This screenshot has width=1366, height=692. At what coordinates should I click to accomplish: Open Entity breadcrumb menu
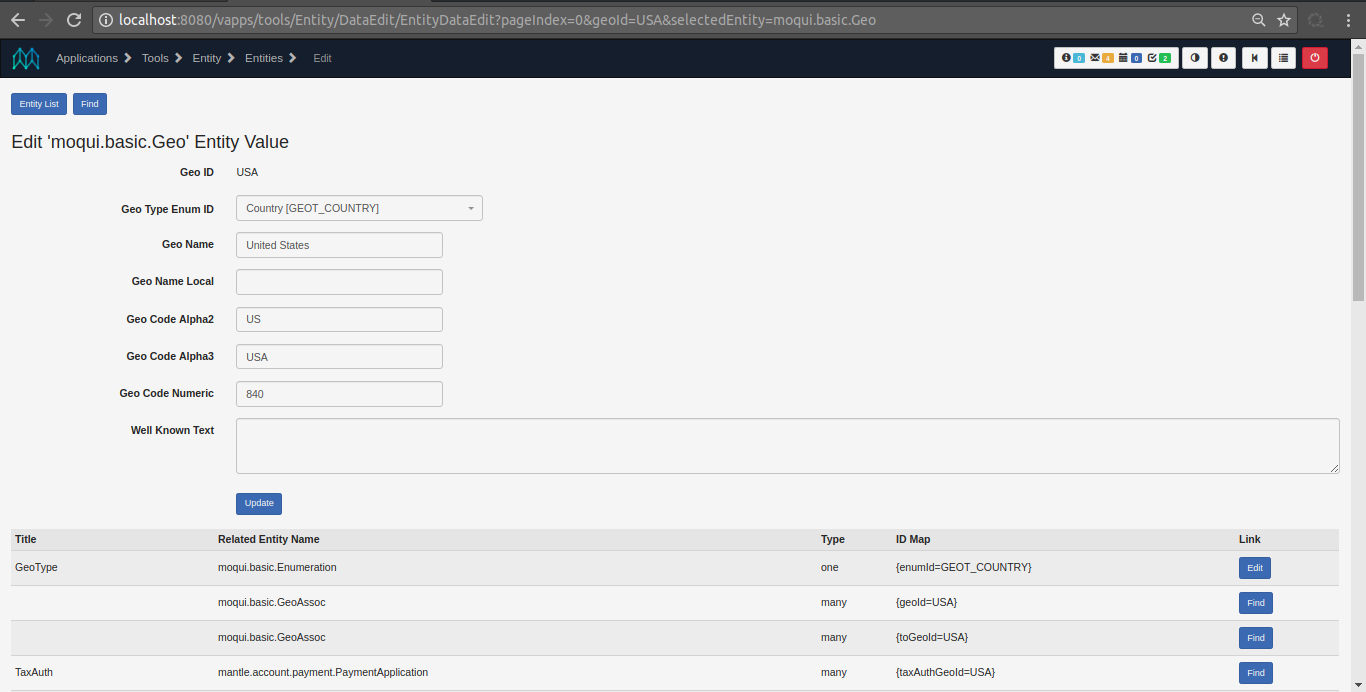[x=214, y=58]
